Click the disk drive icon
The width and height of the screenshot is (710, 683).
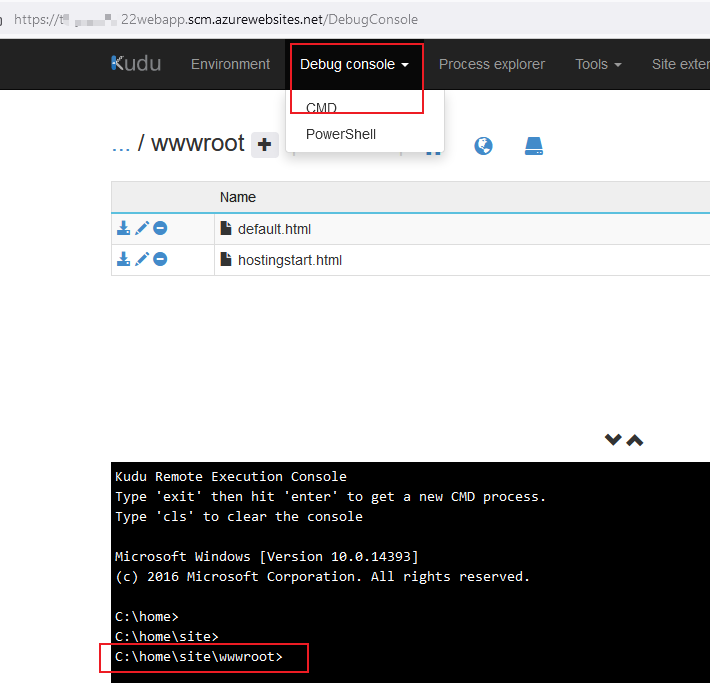(534, 146)
